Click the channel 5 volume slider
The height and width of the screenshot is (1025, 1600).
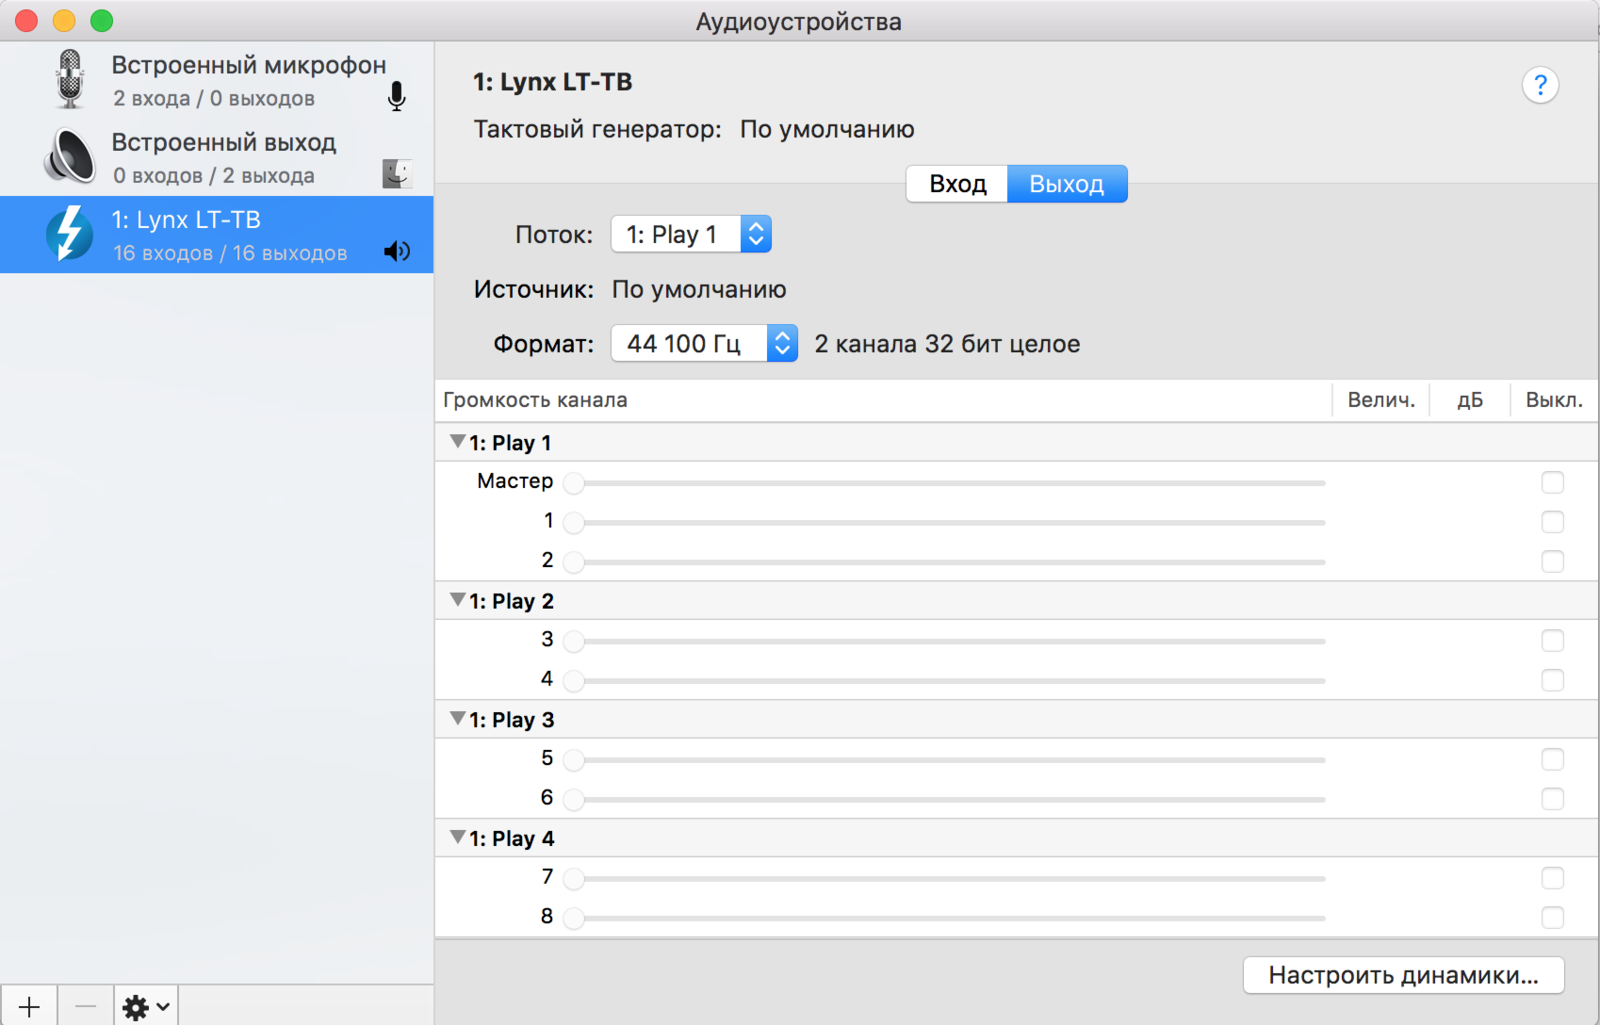[944, 760]
